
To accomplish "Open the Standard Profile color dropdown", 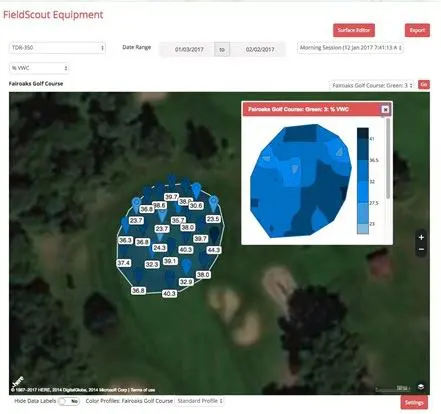I will [x=199, y=401].
